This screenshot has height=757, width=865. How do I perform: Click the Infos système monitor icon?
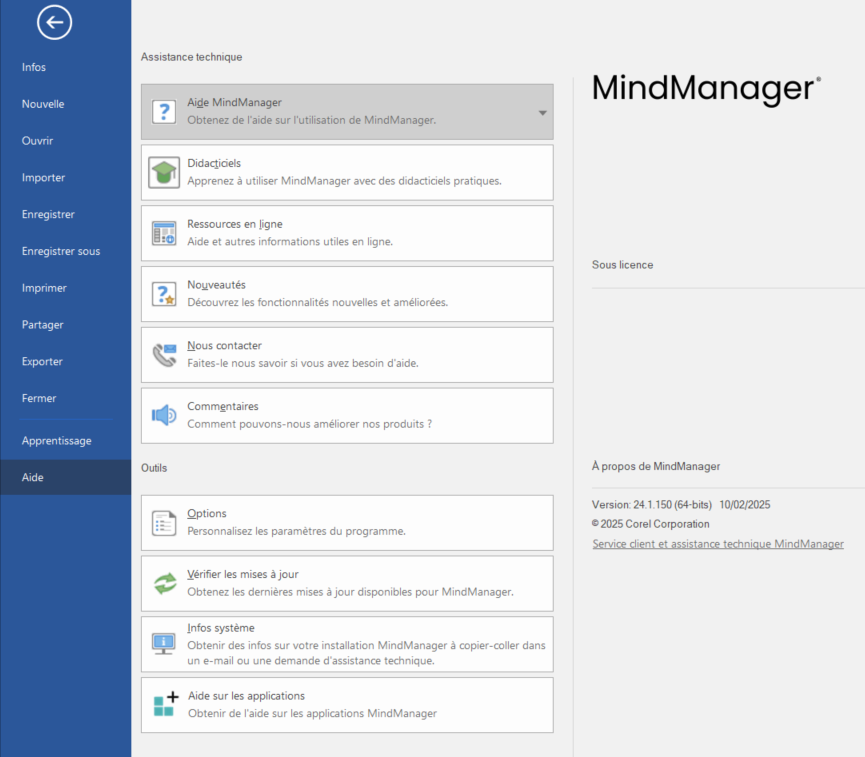pyautogui.click(x=164, y=644)
